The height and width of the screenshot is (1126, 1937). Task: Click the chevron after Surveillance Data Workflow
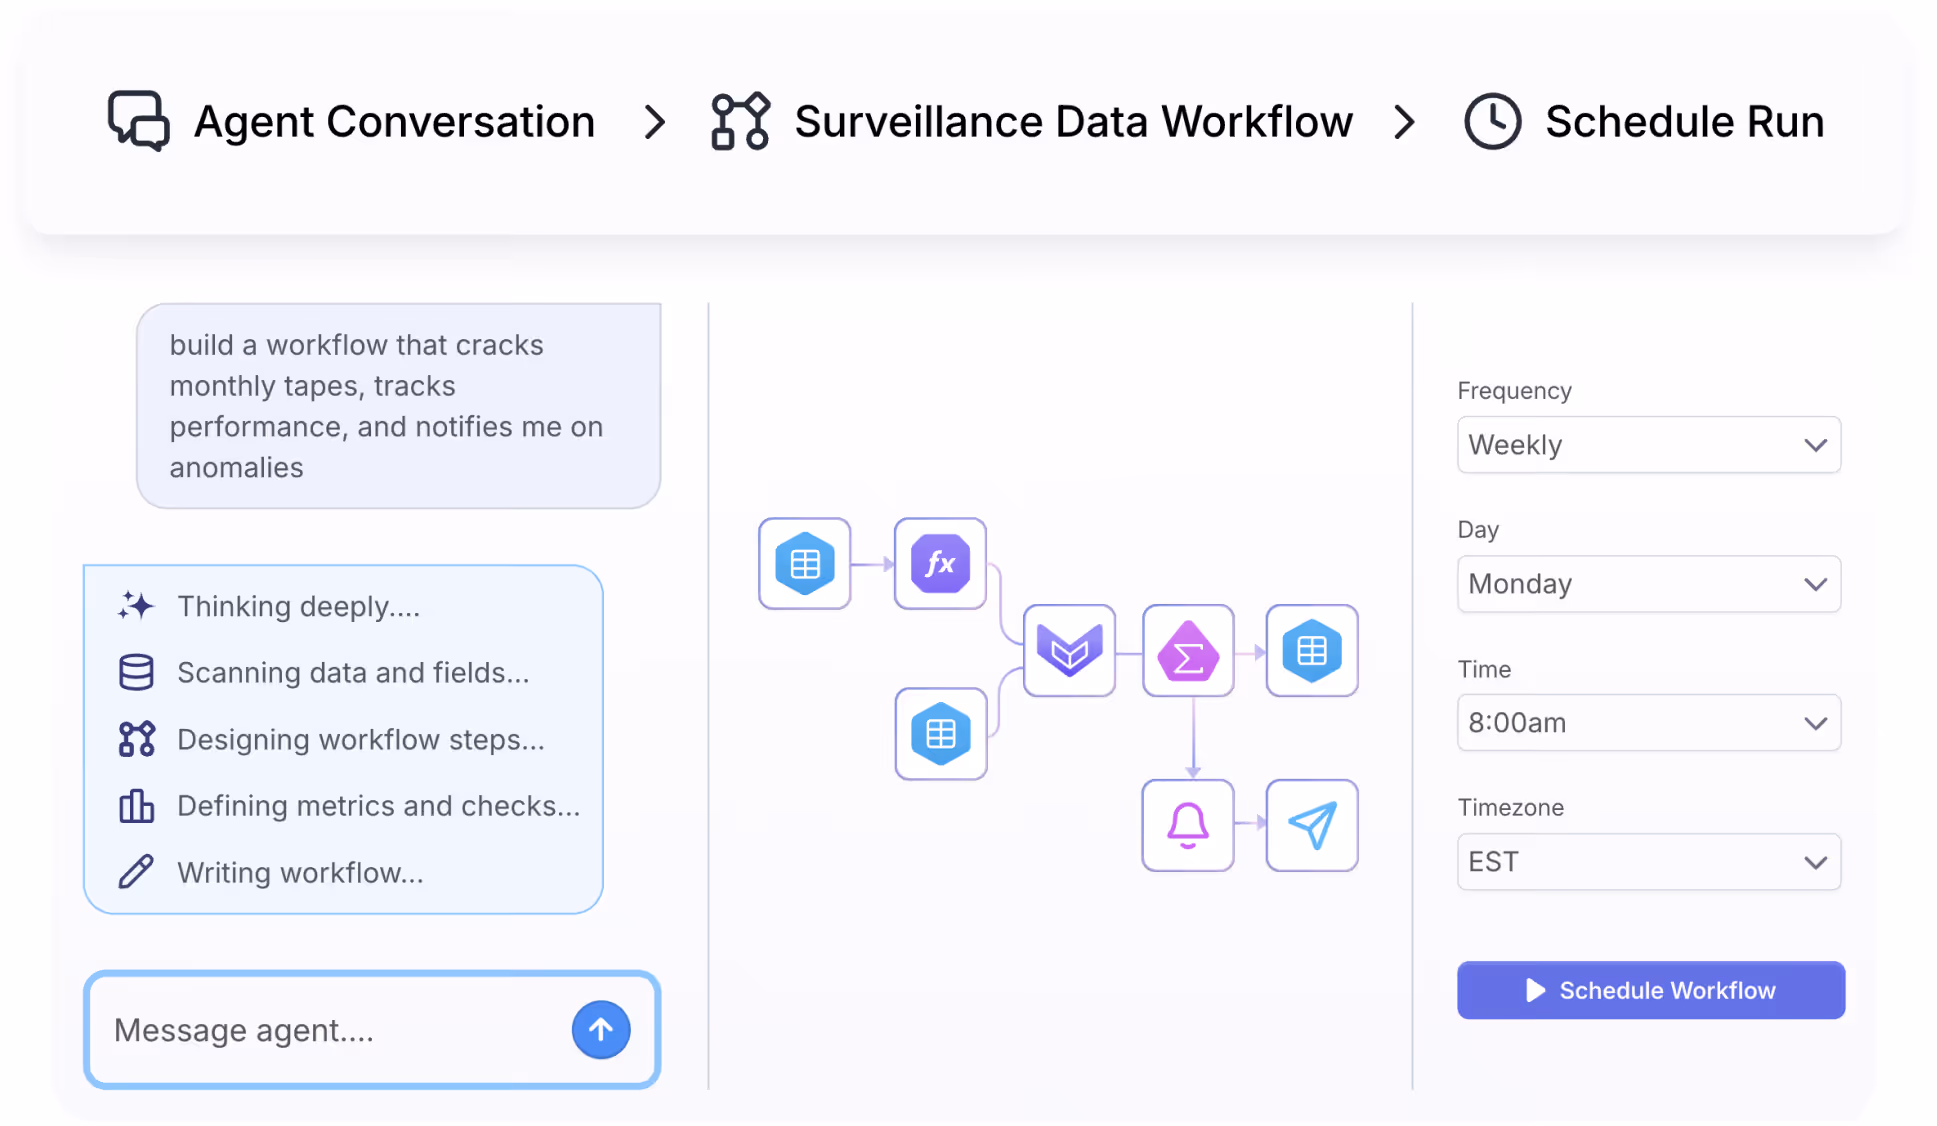[1404, 122]
